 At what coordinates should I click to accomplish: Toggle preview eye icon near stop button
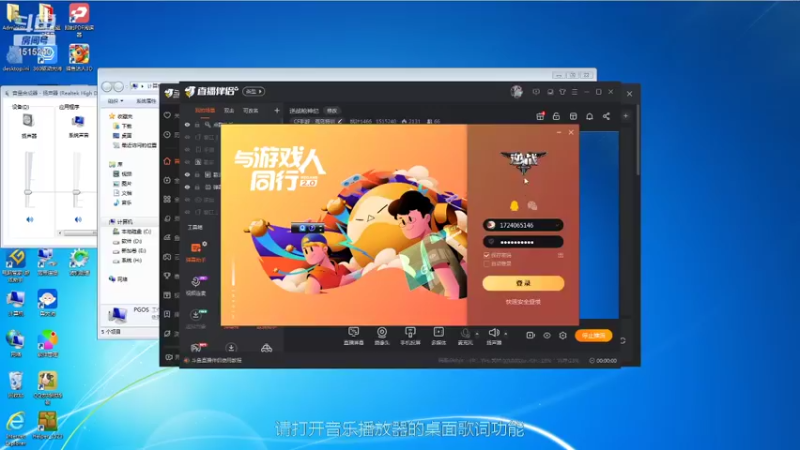coord(547,335)
